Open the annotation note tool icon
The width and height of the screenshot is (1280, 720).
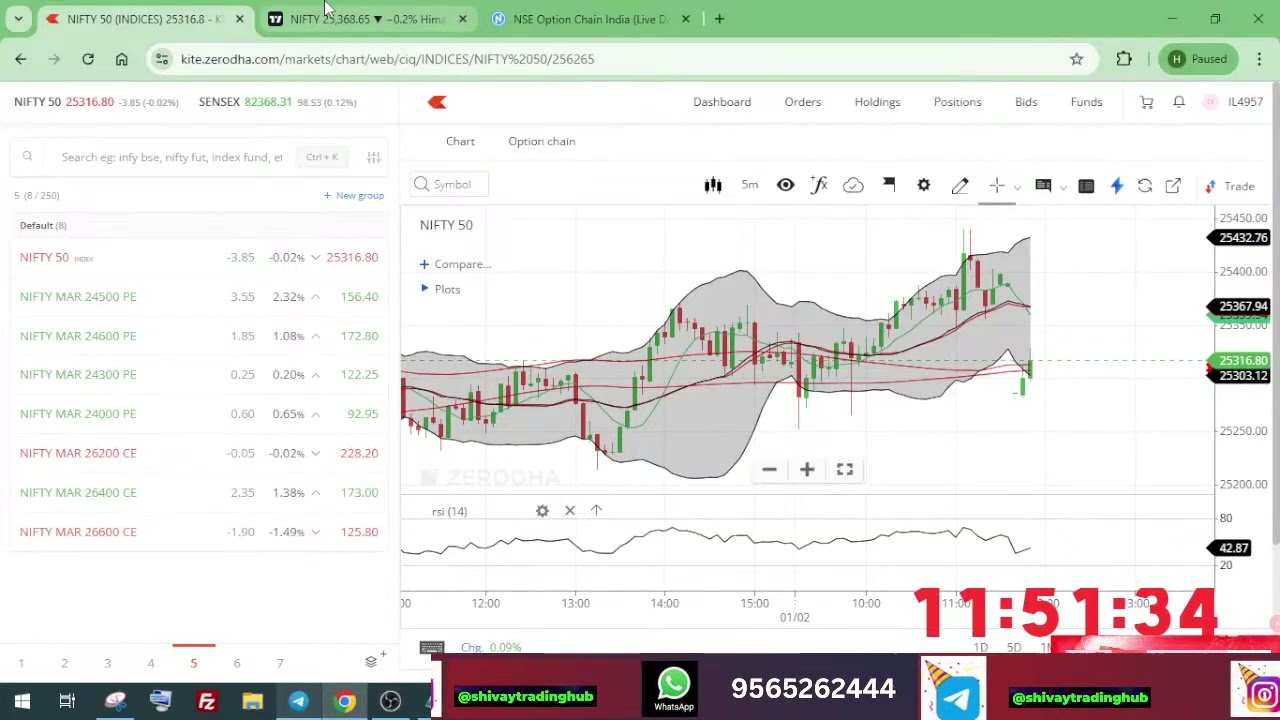point(1043,185)
